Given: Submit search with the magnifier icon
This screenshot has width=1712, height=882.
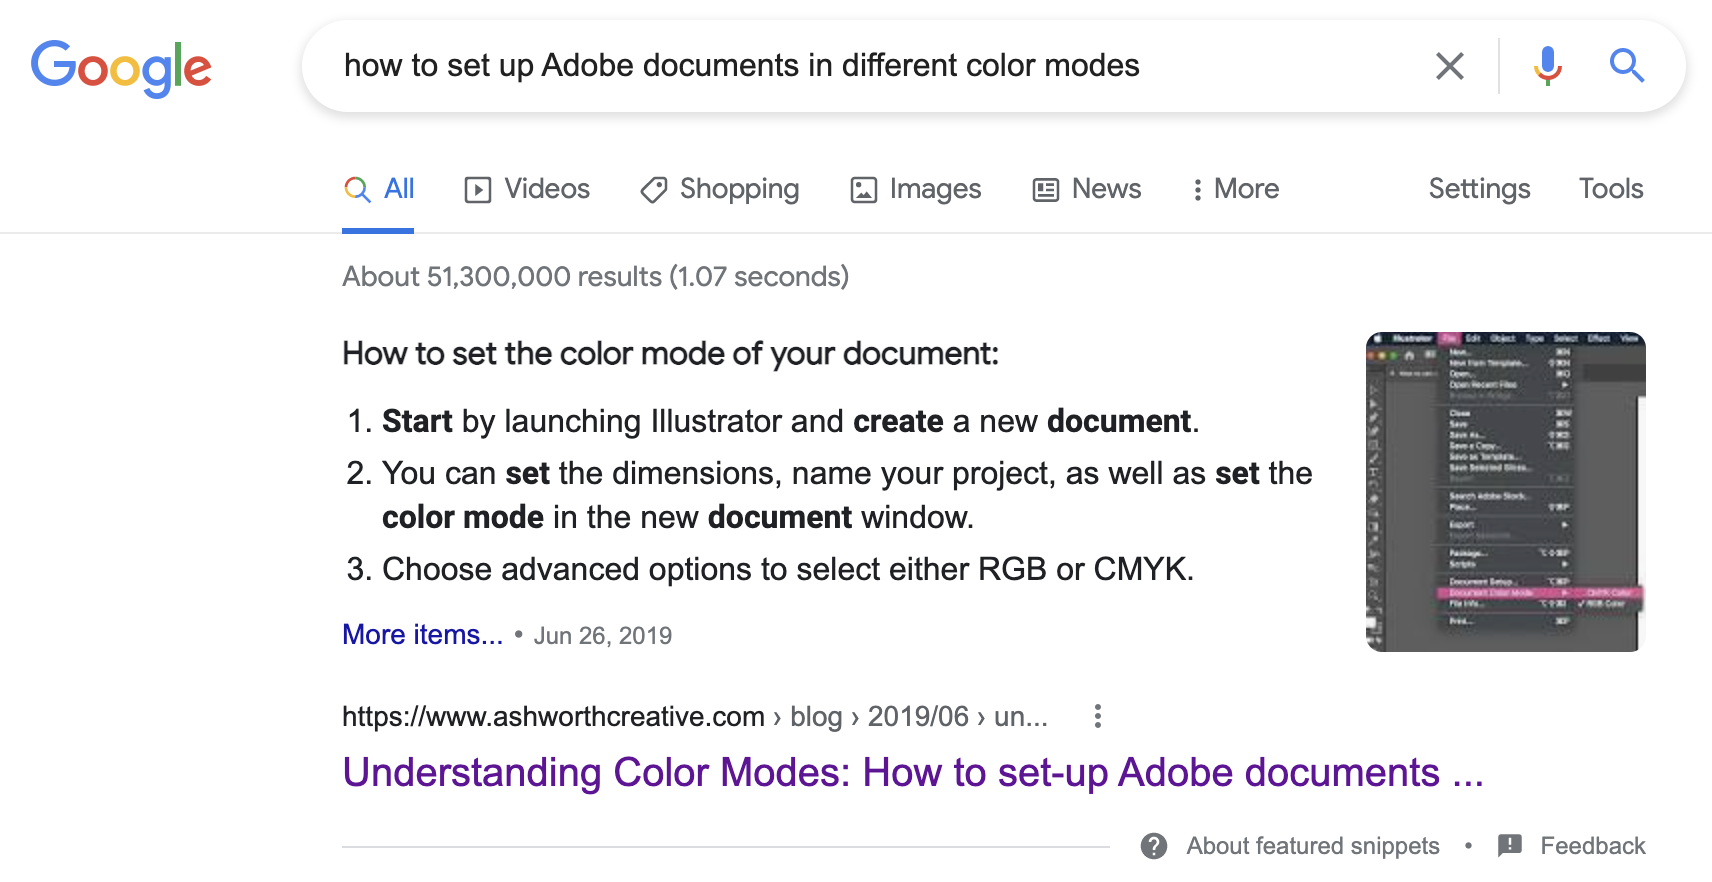Looking at the screenshot, I should 1626,66.
